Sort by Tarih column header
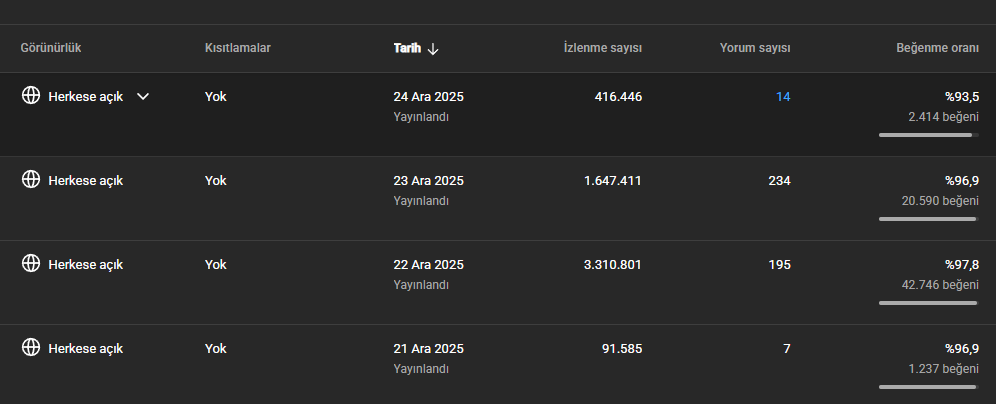The width and height of the screenshot is (996, 404). pyautogui.click(x=407, y=48)
